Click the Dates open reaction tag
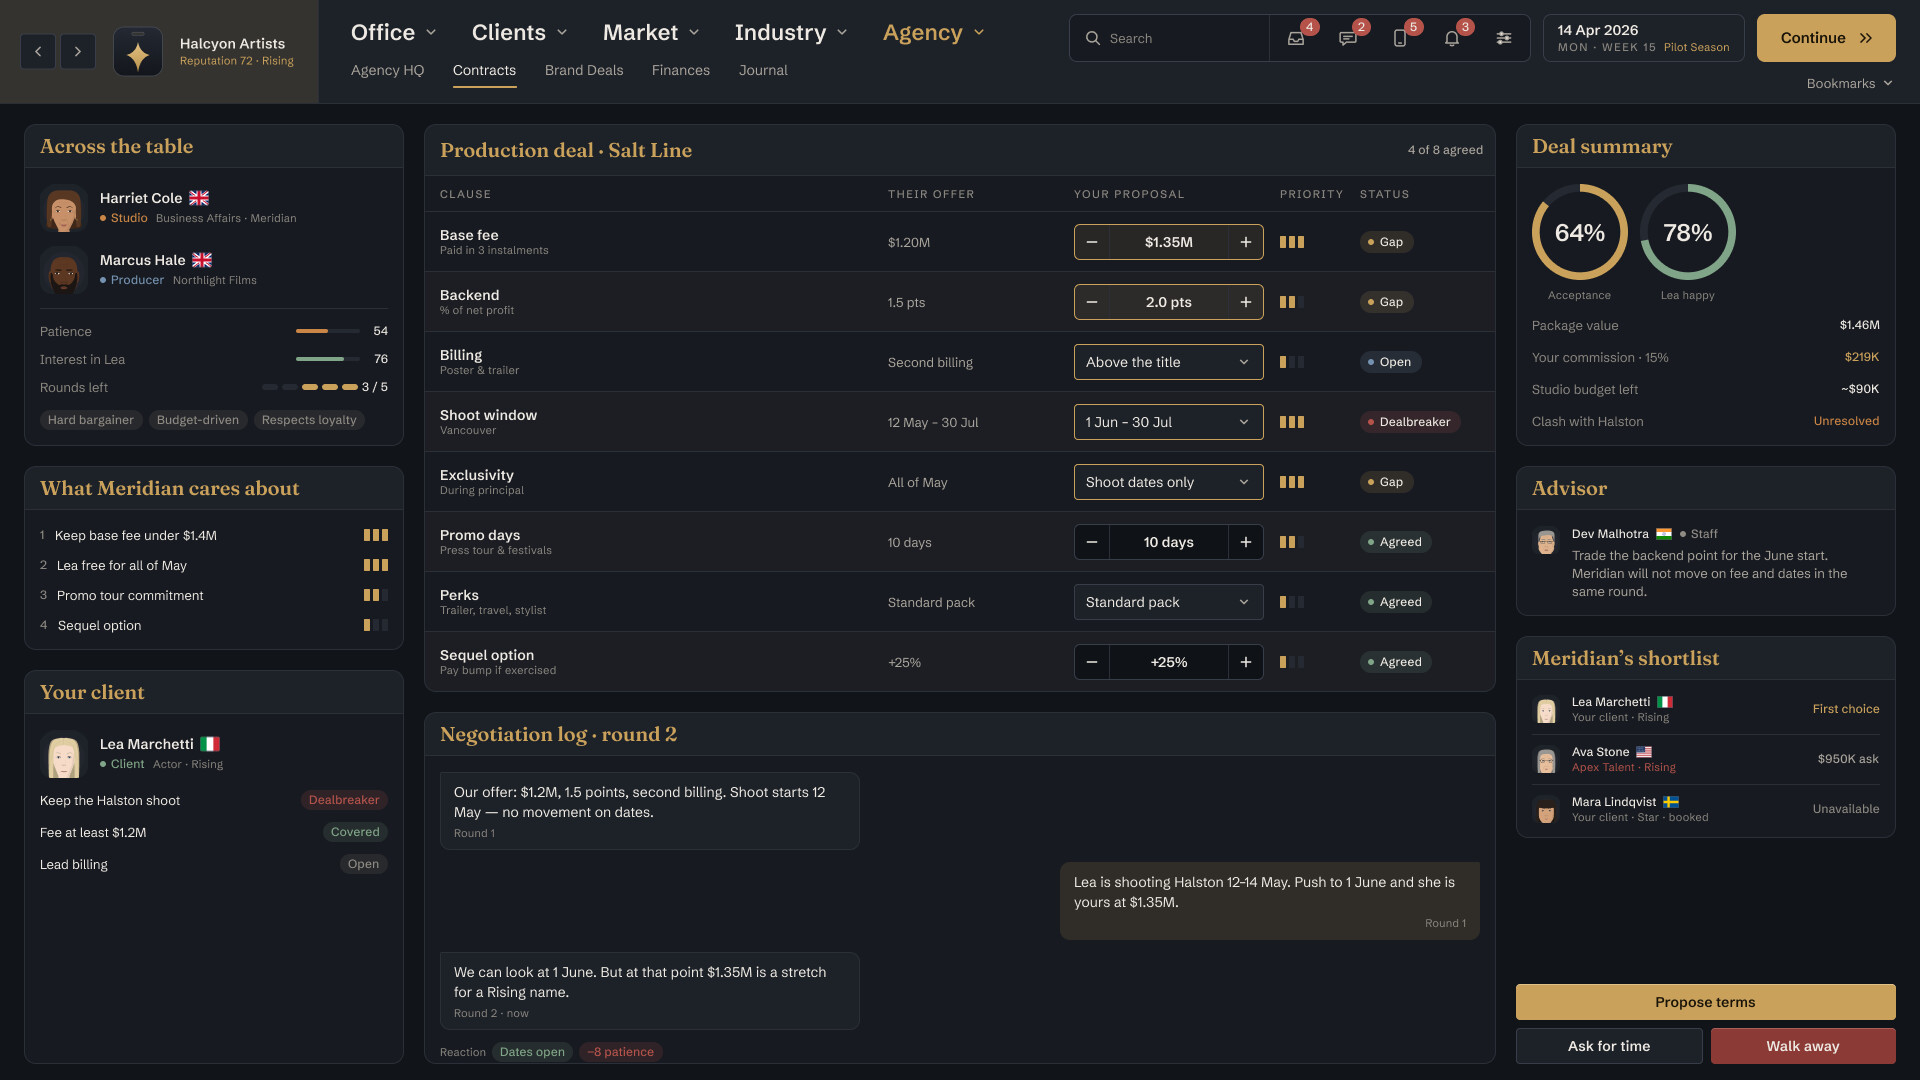Viewport: 1920px width, 1080px height. point(532,1052)
